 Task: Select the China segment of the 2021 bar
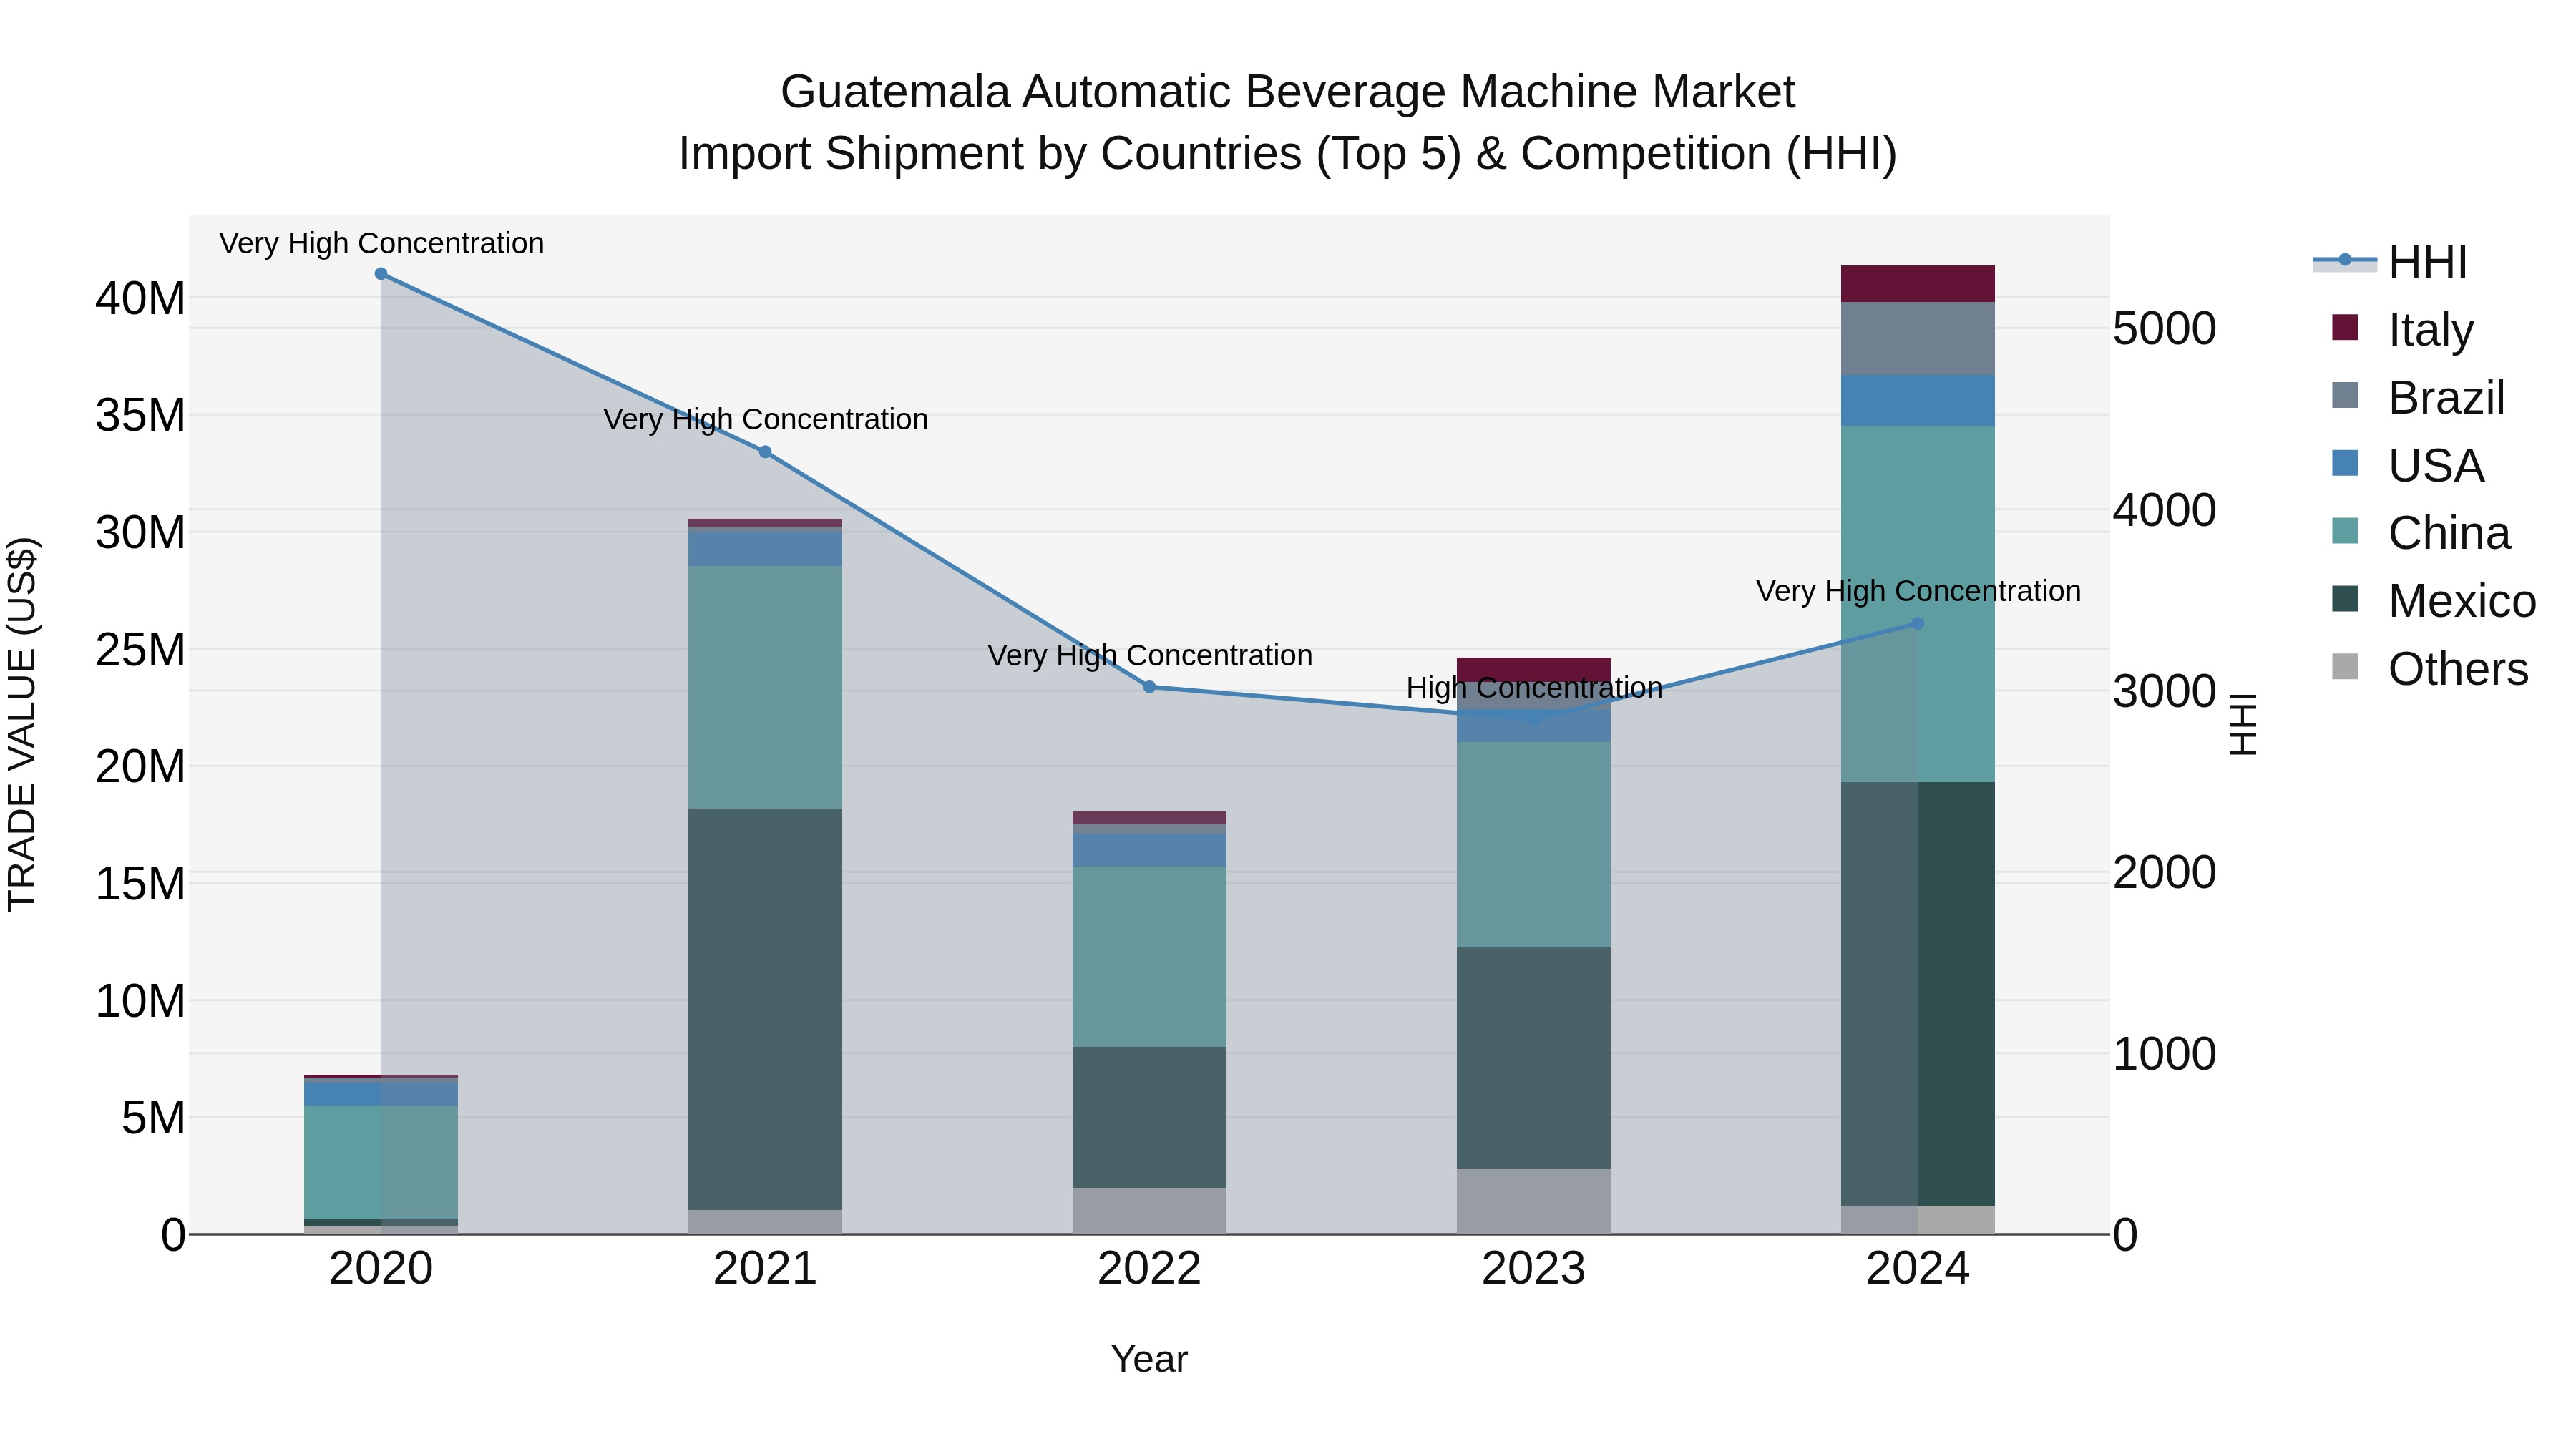(x=765, y=688)
